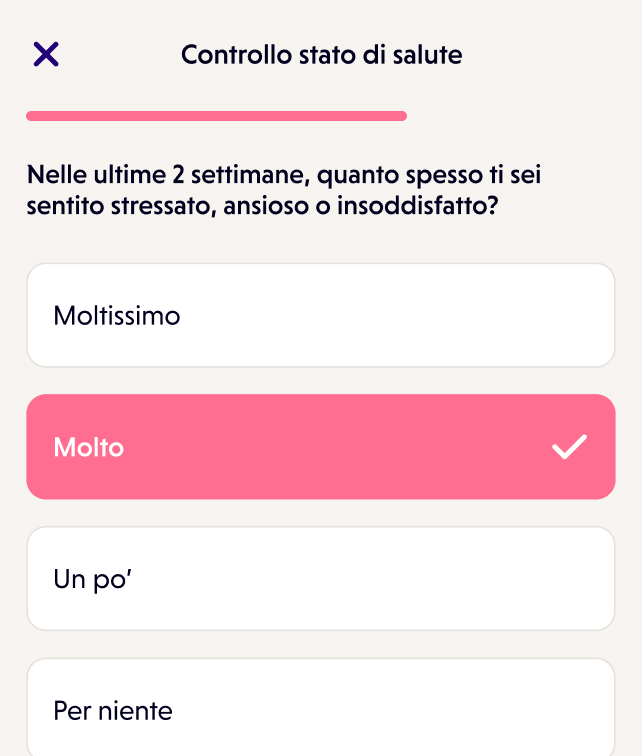
Task: Pick the "Per niente" answer
Action: coord(320,710)
